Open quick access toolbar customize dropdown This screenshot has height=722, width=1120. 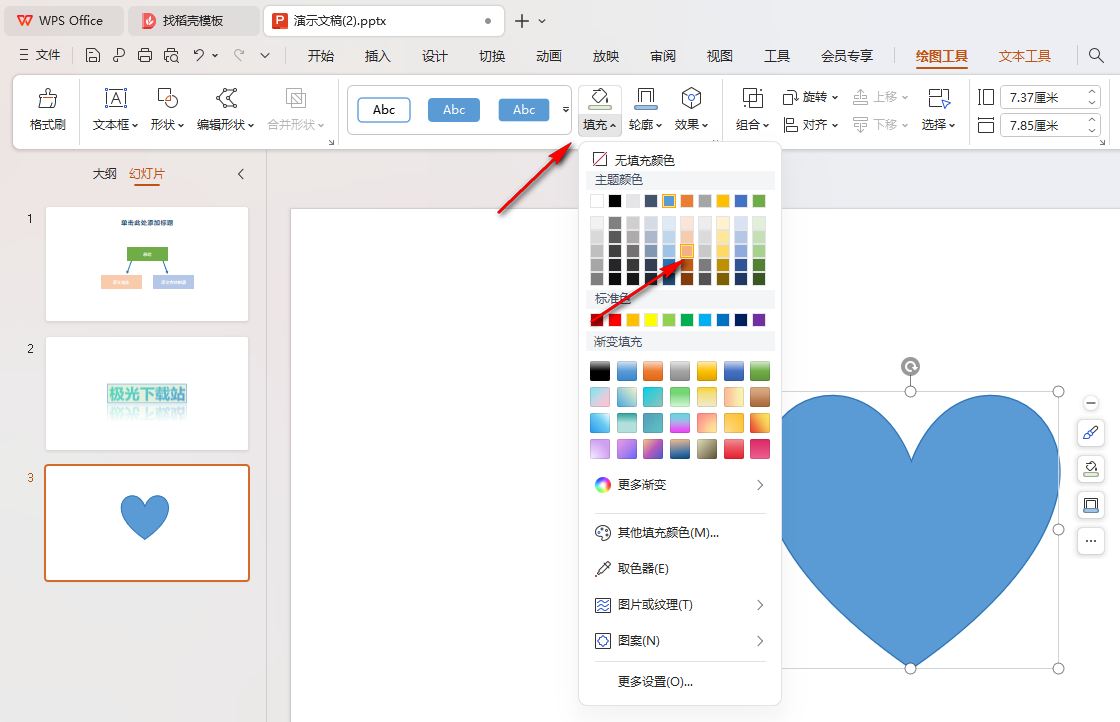click(x=265, y=55)
